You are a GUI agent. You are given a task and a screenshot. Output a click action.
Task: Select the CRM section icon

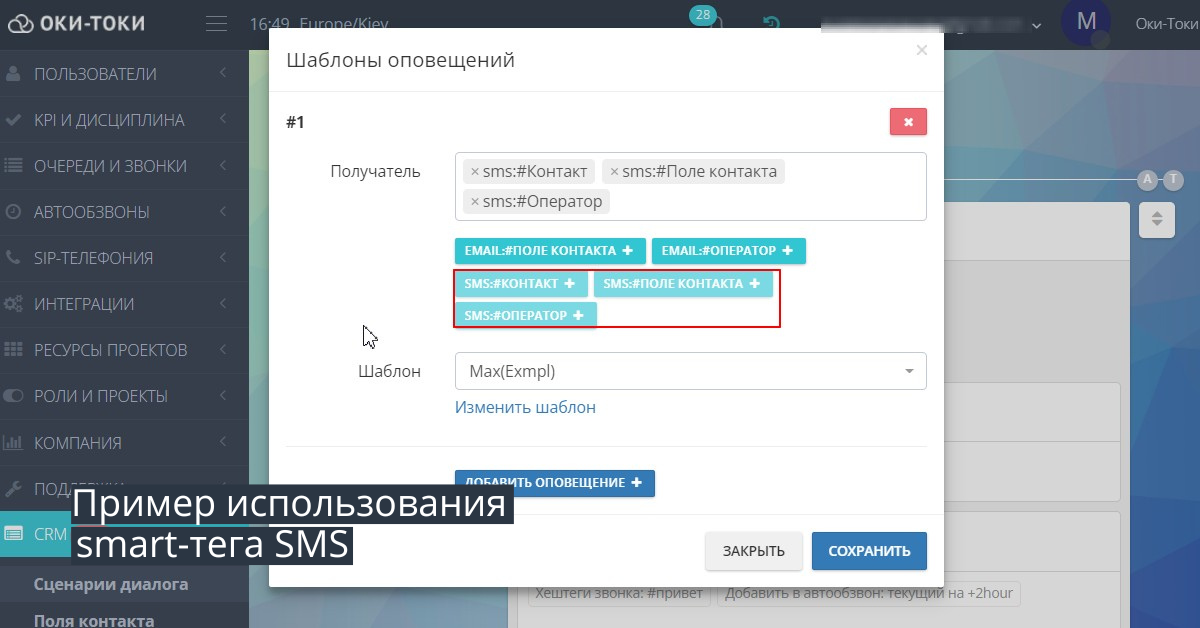[x=14, y=533]
